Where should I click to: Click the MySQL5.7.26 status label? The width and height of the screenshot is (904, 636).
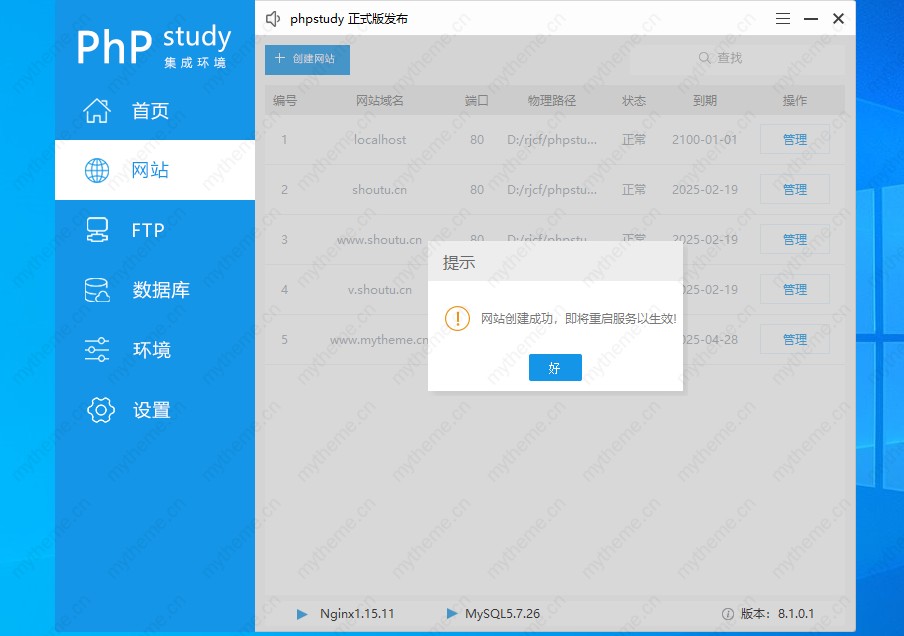[x=502, y=614]
